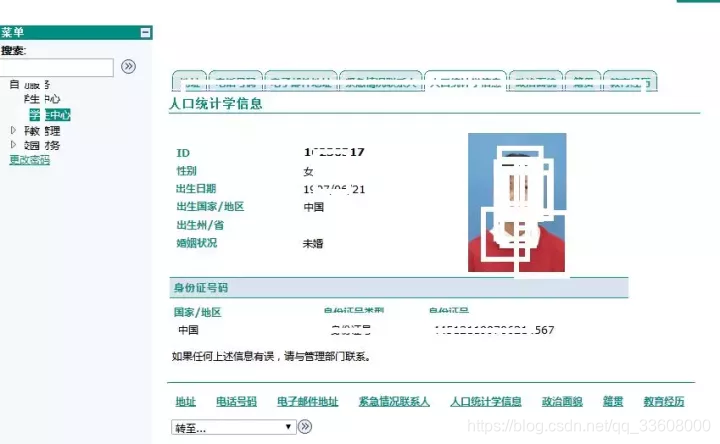The image size is (720, 444).
Task: Select the highlighted 学生中心 tree item
Action: click(x=50, y=115)
